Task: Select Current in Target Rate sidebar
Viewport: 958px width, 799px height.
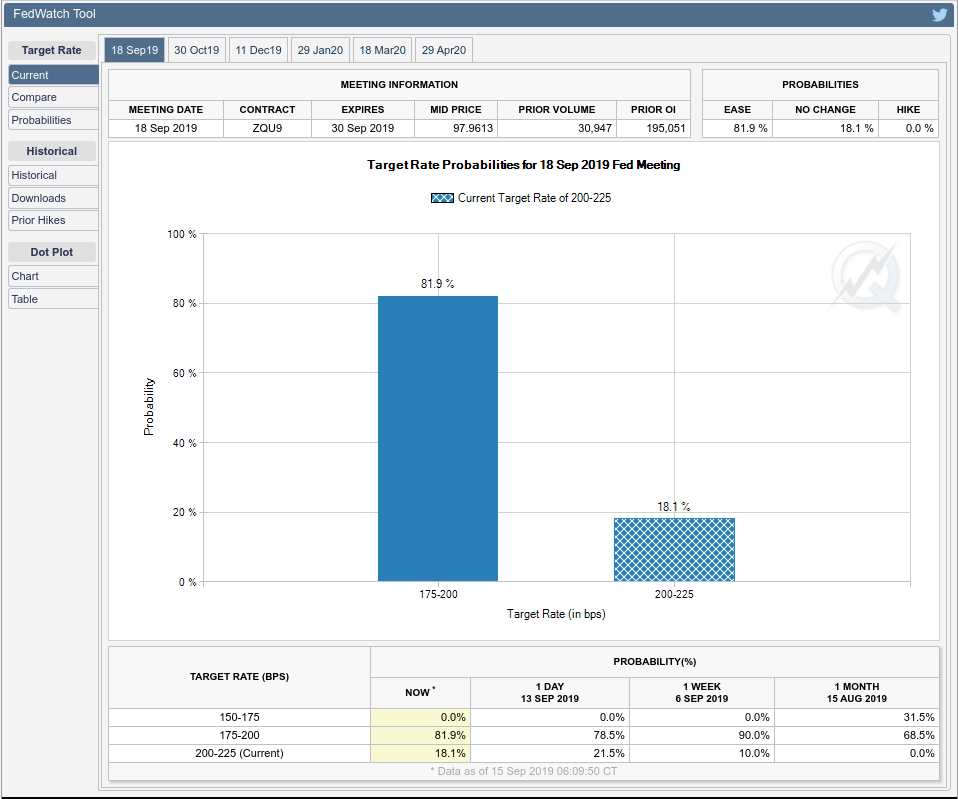Action: click(x=53, y=75)
